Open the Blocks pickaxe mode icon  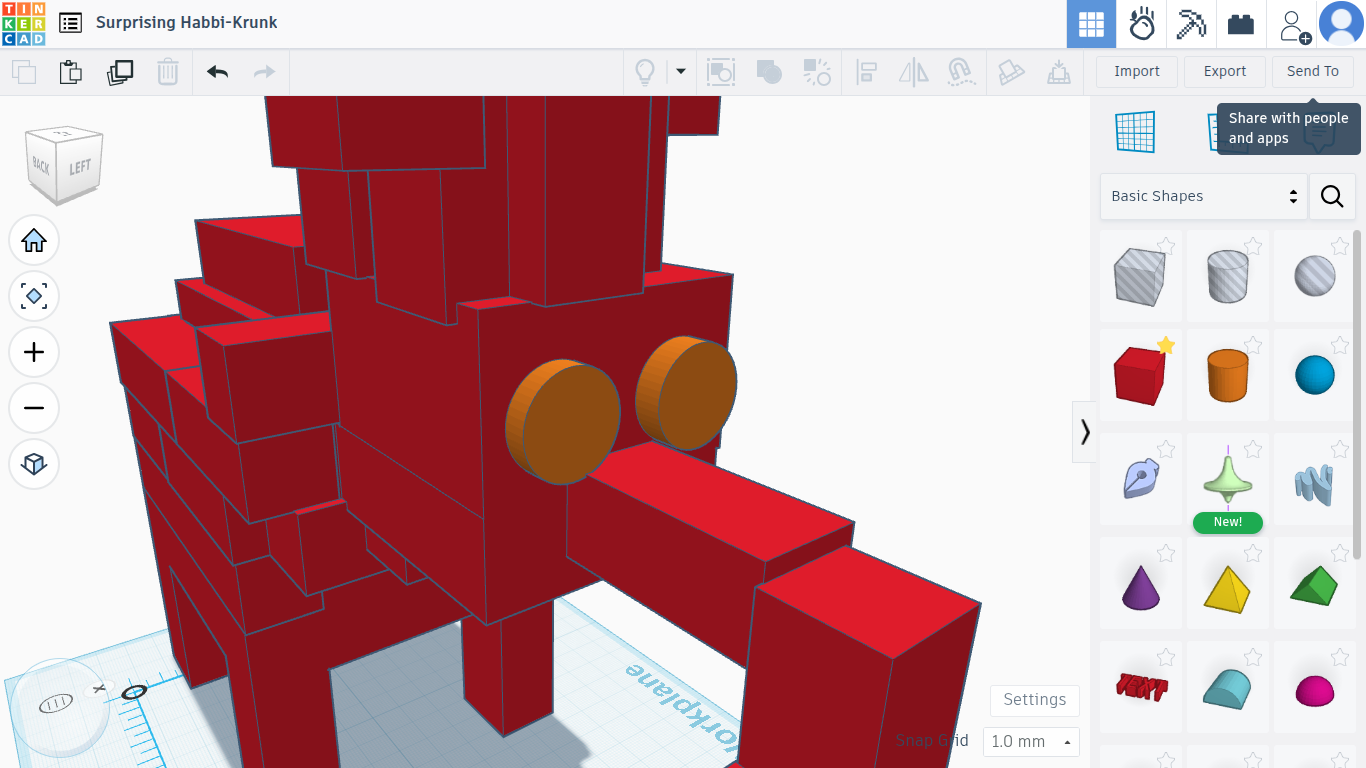1191,24
